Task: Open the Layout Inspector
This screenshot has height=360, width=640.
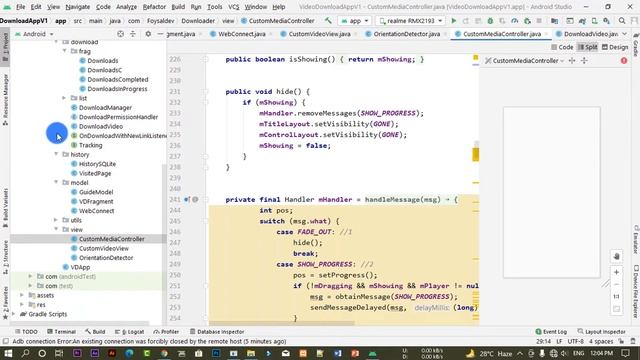Action: click(601, 332)
